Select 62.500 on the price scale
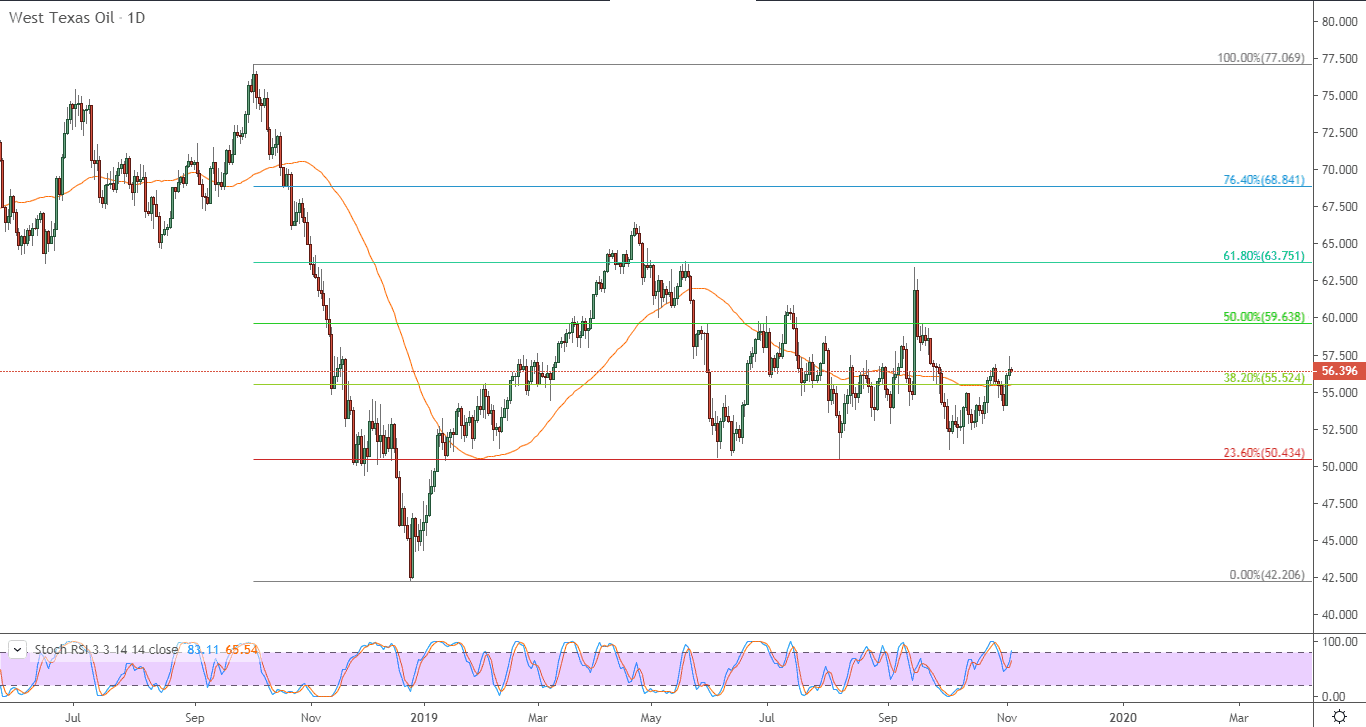This screenshot has width=1366, height=727. coord(1339,281)
